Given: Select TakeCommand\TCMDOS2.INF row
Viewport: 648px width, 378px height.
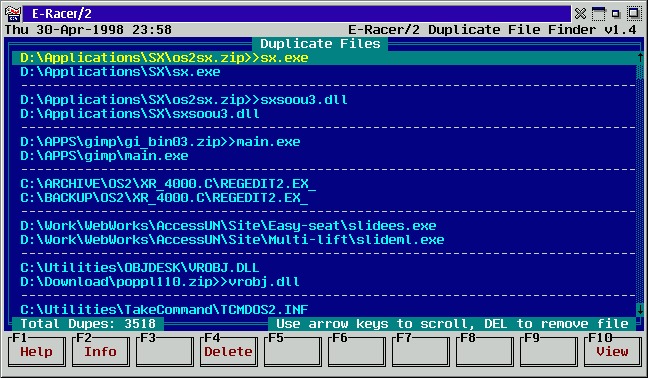Looking at the screenshot, I should click(x=324, y=309).
